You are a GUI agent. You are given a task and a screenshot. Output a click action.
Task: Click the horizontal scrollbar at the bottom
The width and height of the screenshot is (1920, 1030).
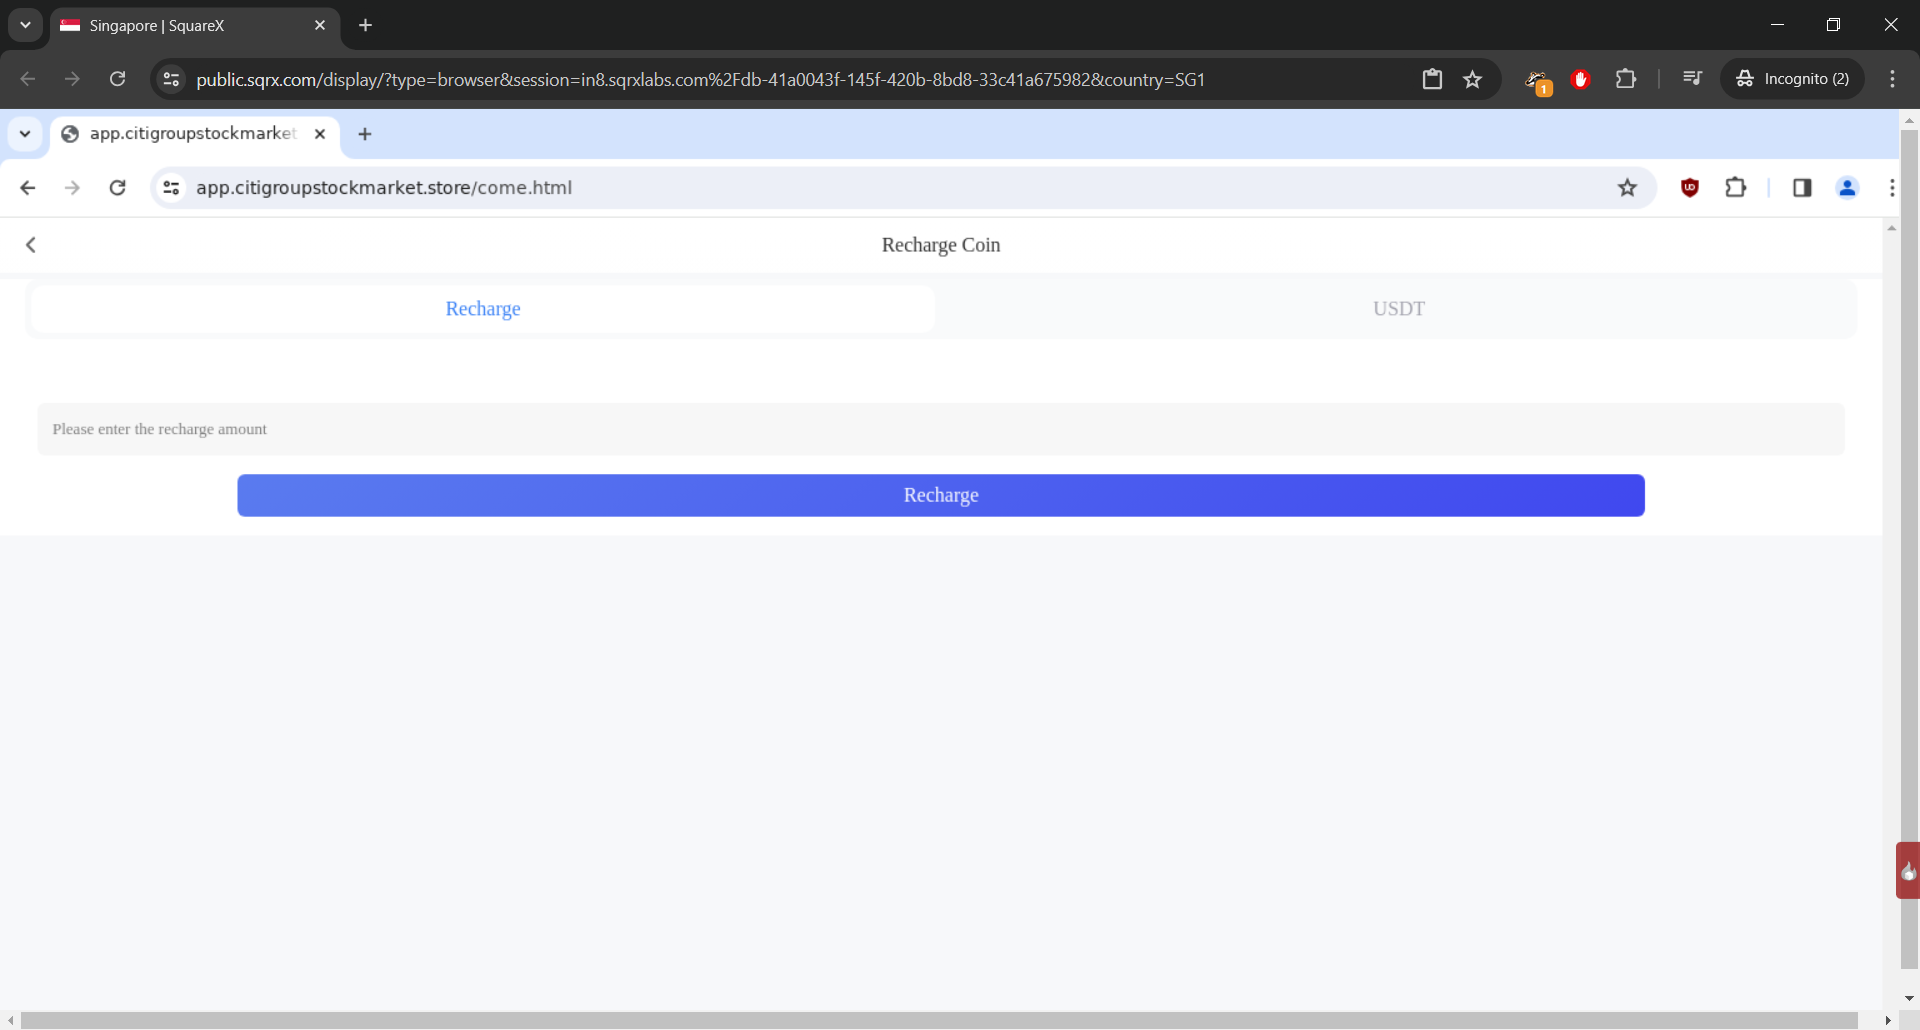(x=940, y=1020)
